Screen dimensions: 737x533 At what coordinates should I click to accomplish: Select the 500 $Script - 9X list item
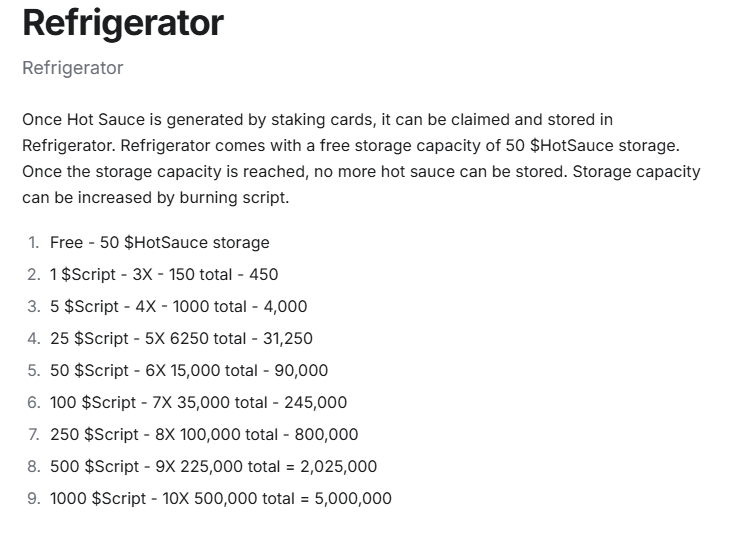click(213, 466)
